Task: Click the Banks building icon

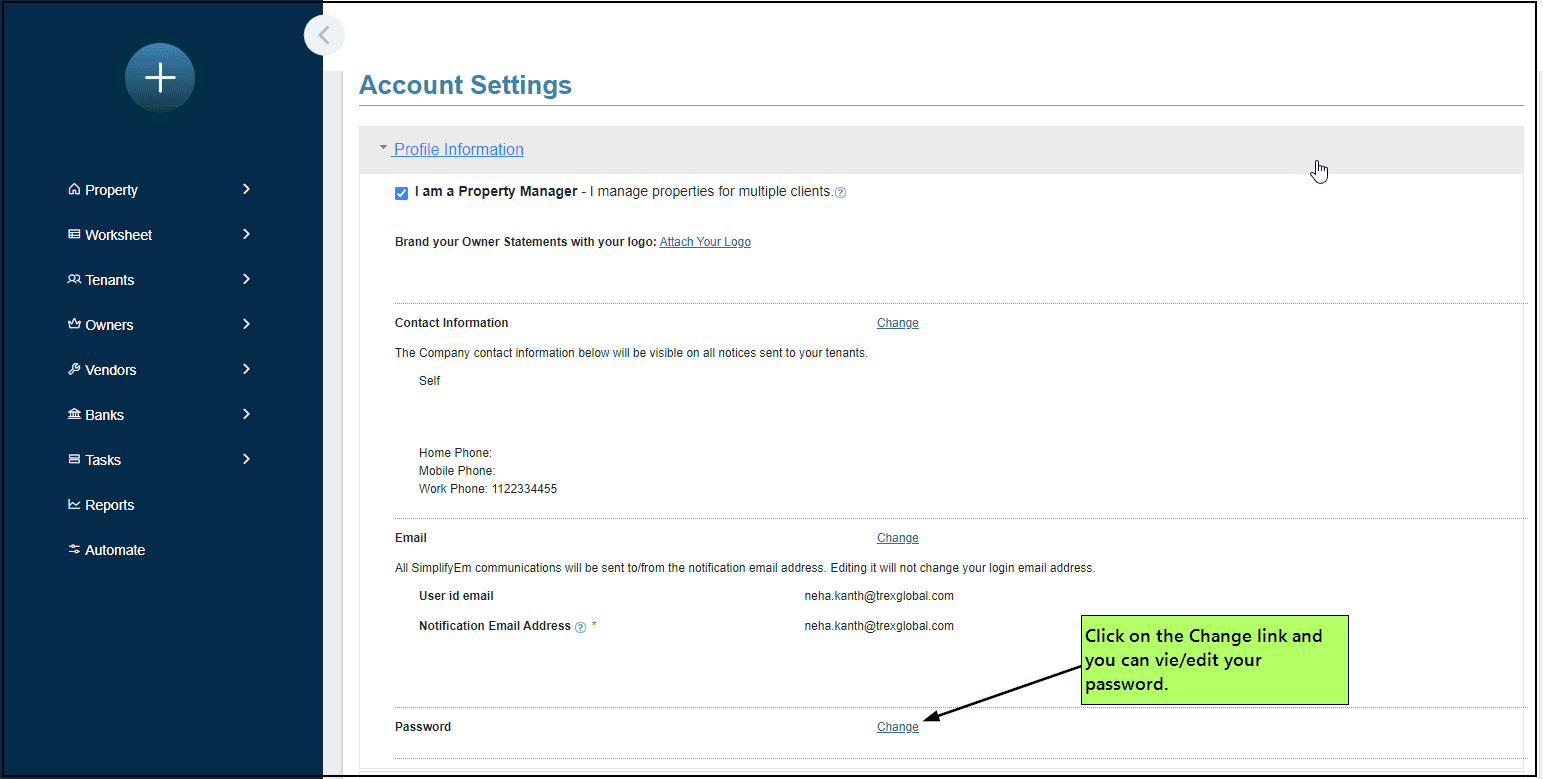Action: [74, 415]
